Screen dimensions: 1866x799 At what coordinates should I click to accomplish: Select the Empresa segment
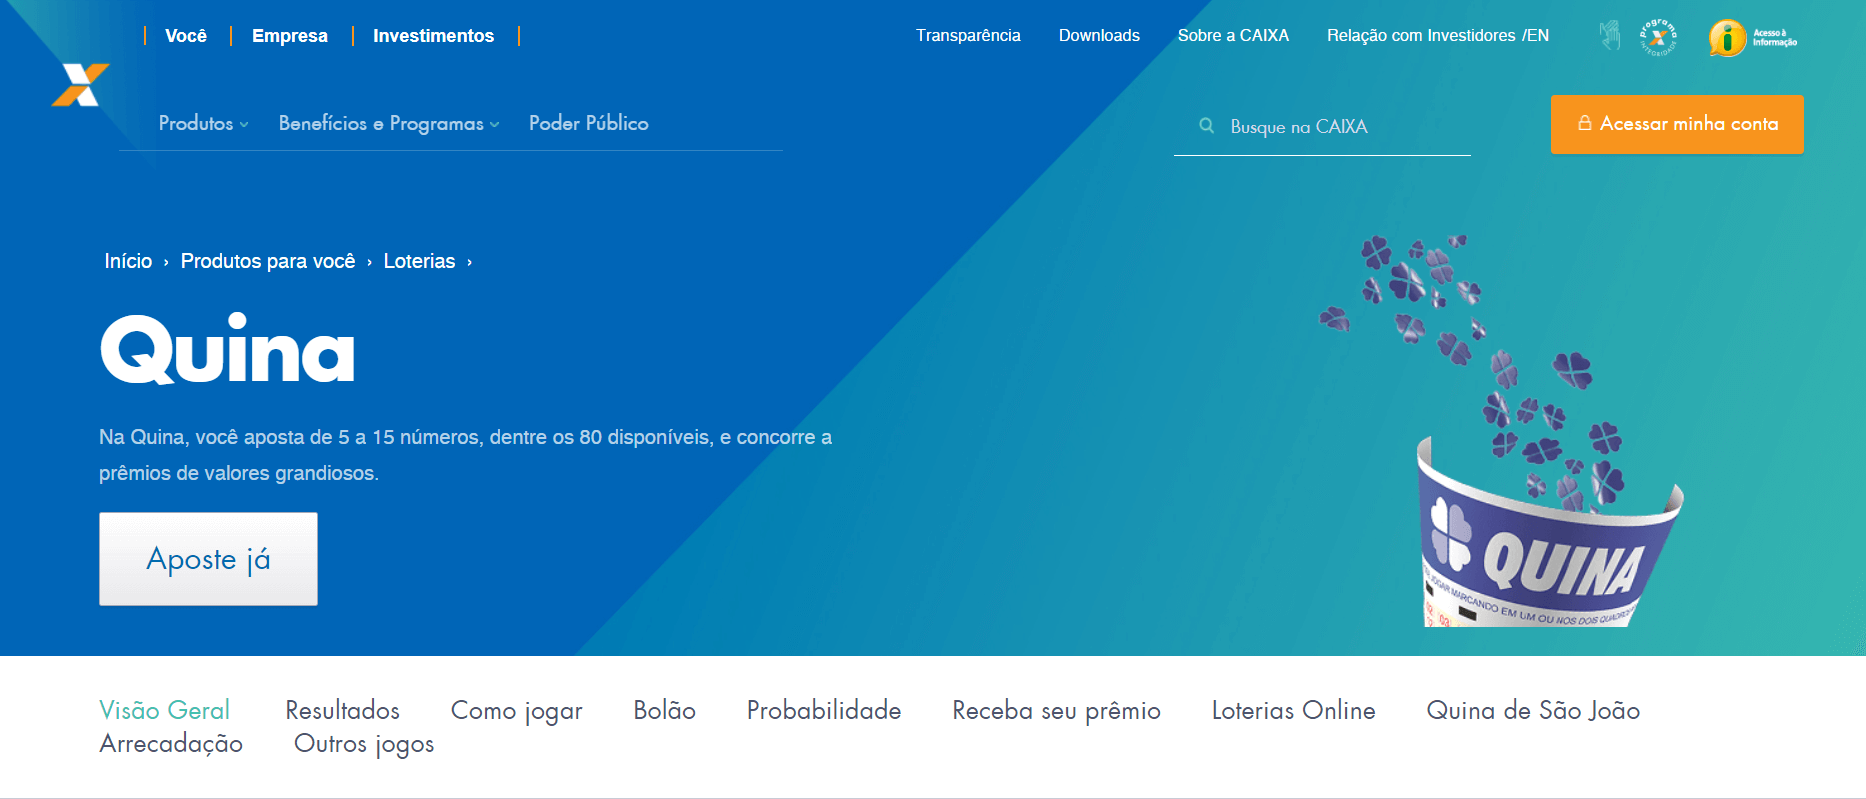[x=290, y=36]
